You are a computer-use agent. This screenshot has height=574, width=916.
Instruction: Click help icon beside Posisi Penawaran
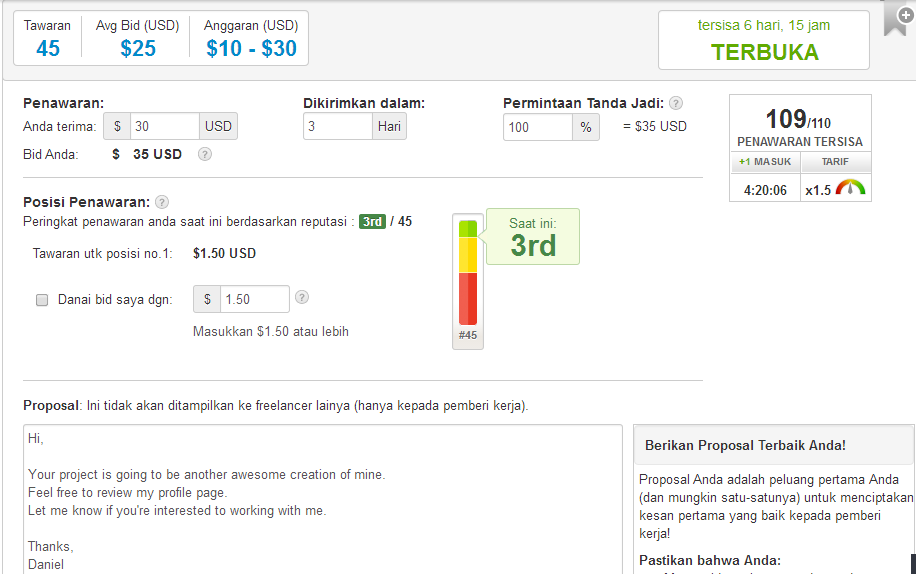162,202
